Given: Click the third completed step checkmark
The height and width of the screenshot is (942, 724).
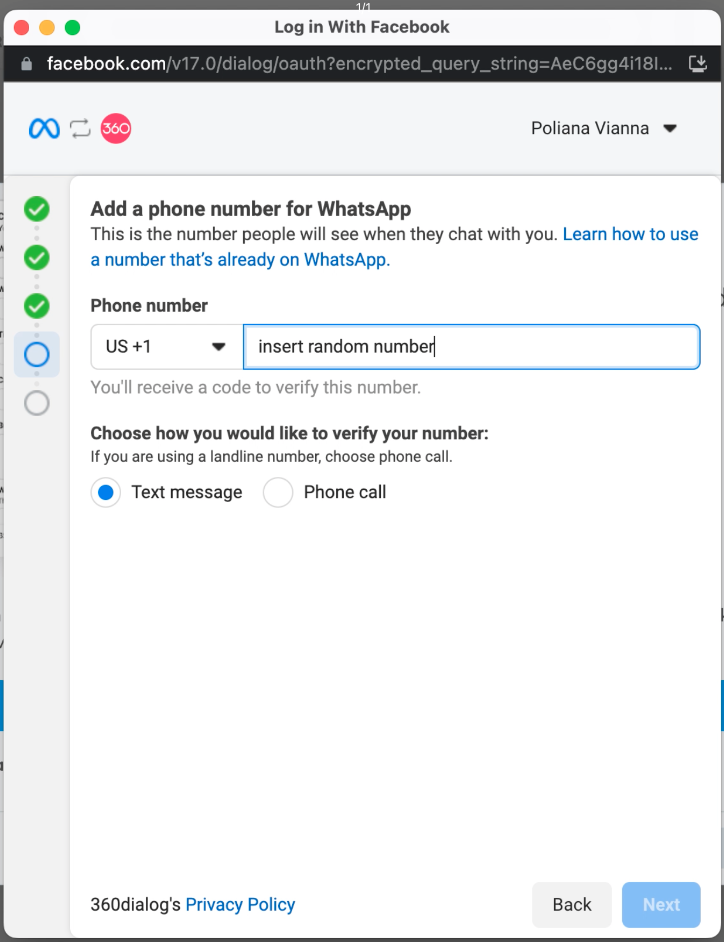Looking at the screenshot, I should 37,306.
